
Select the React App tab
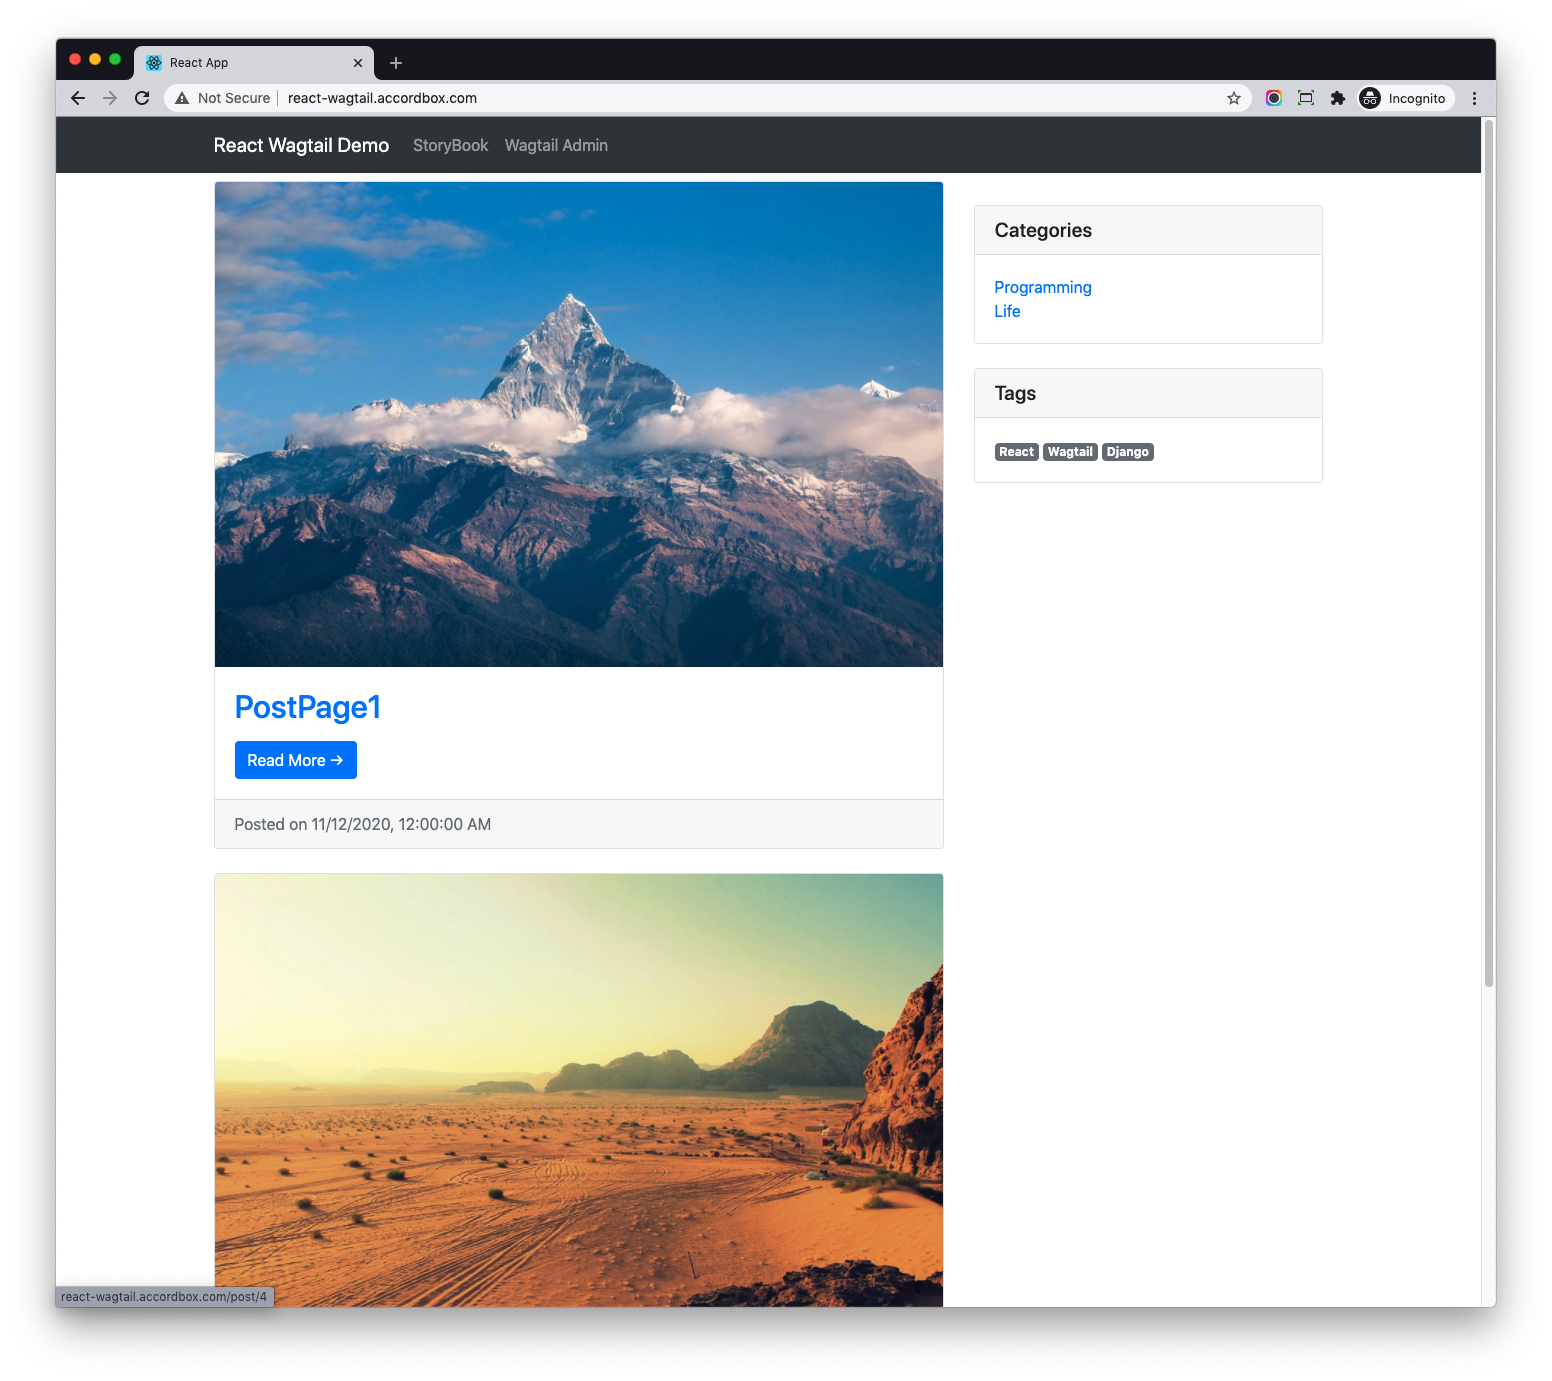(x=254, y=63)
